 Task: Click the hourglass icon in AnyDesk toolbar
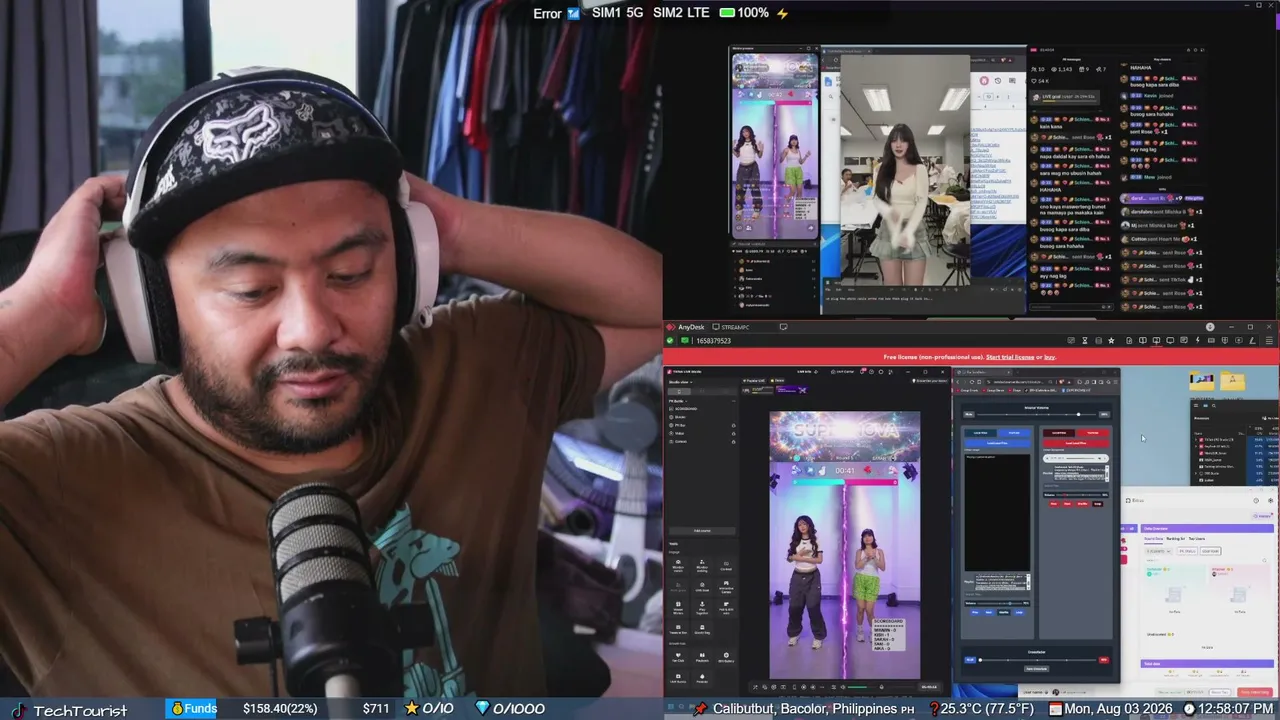point(1084,341)
